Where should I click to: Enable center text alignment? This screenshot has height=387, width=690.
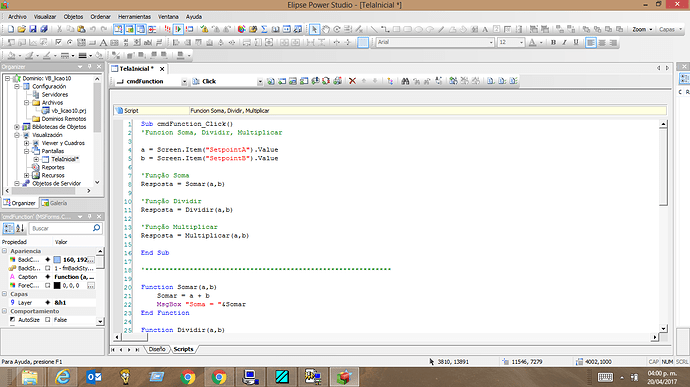point(602,42)
